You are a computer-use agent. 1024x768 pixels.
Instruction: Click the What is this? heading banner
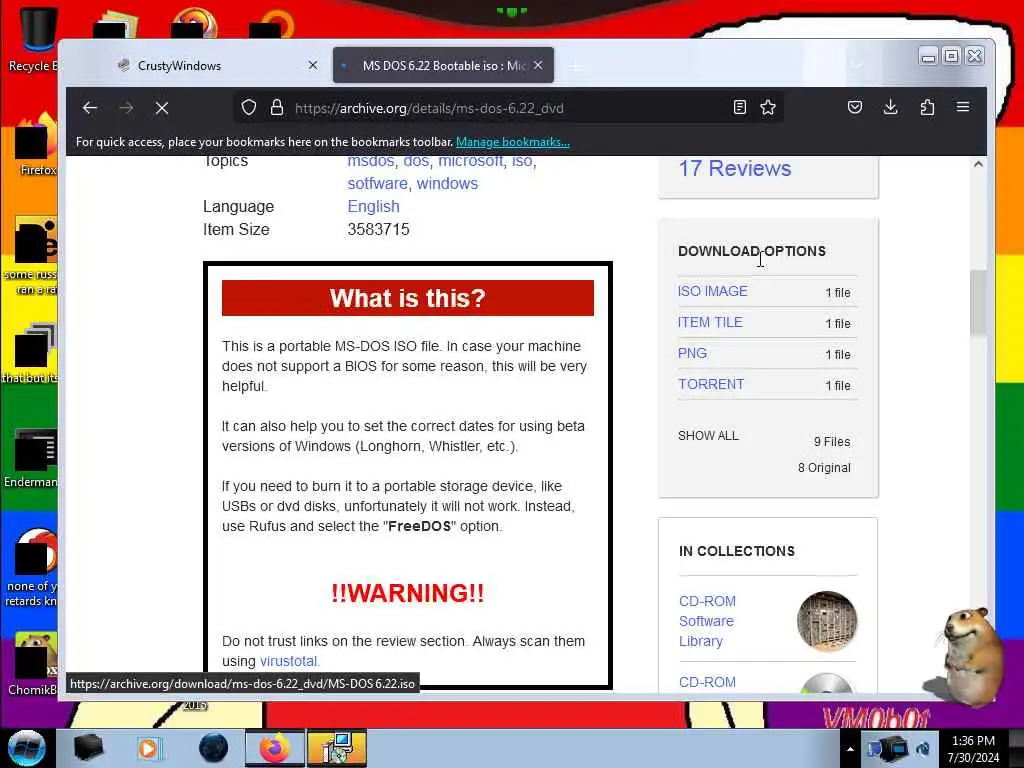[408, 298]
